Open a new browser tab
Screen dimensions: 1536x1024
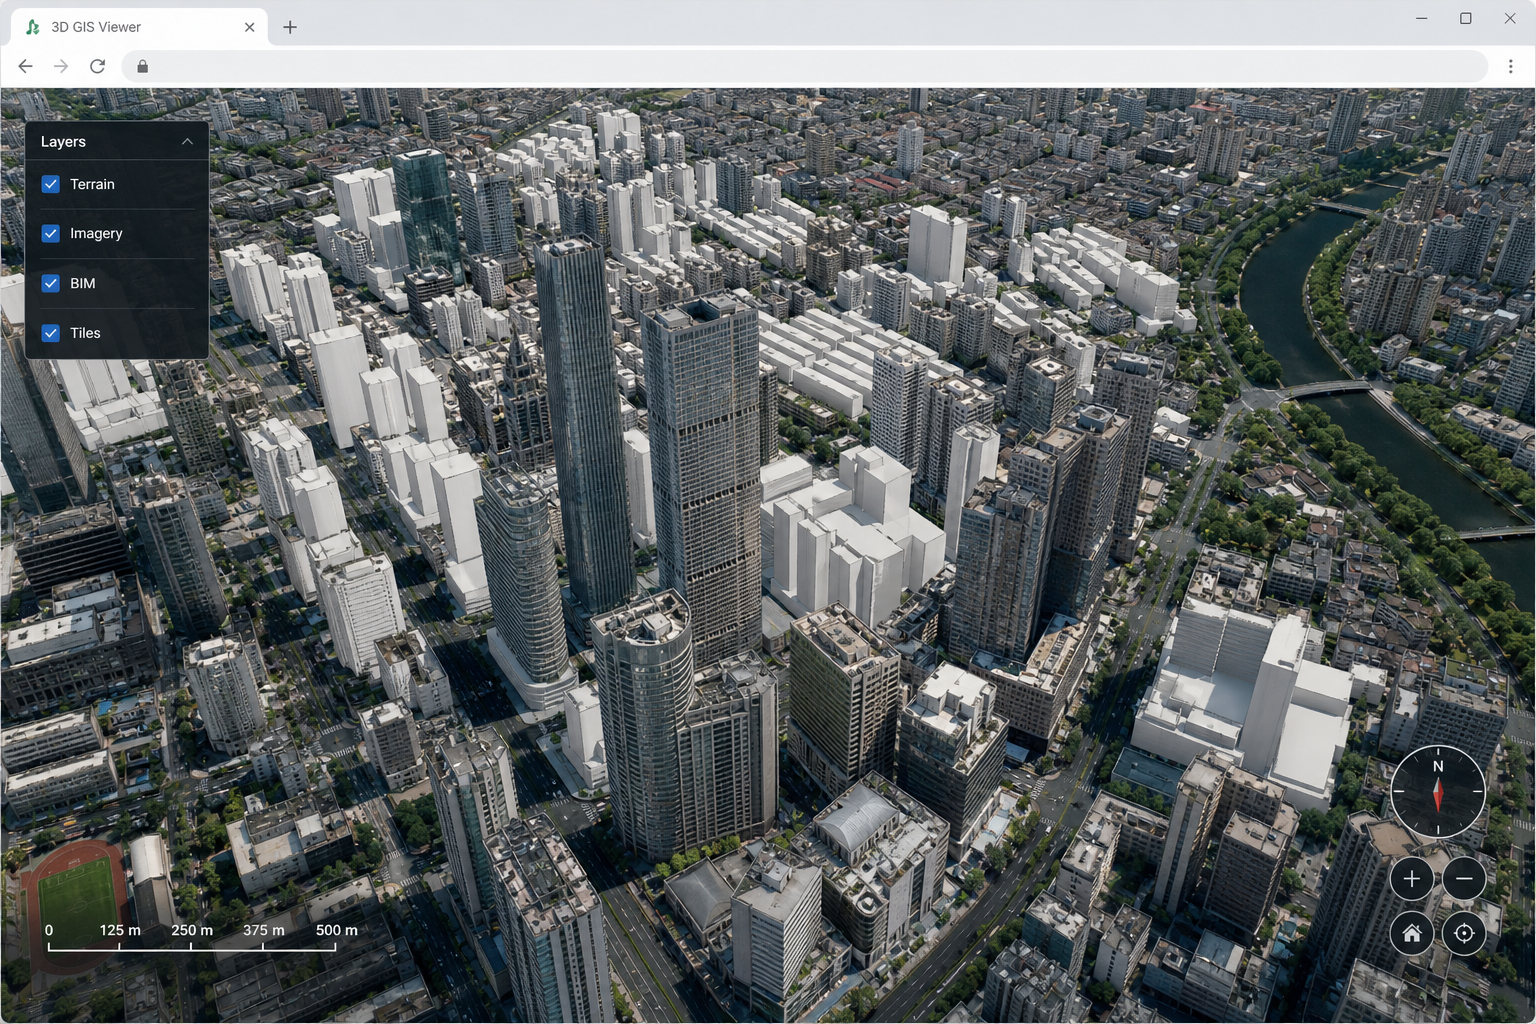point(290,27)
